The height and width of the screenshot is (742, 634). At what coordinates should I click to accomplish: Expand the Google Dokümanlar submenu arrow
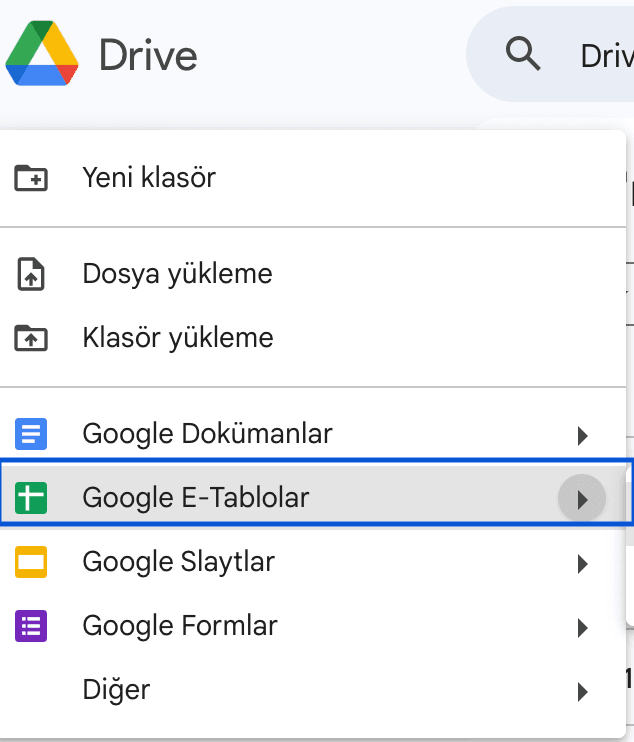582,435
